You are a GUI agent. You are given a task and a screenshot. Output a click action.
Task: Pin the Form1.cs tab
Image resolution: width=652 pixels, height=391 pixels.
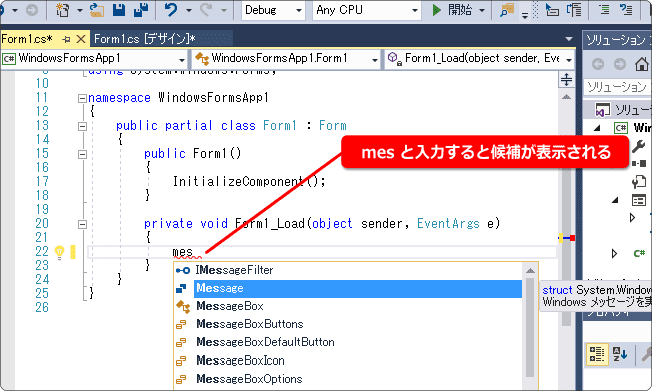click(67, 40)
